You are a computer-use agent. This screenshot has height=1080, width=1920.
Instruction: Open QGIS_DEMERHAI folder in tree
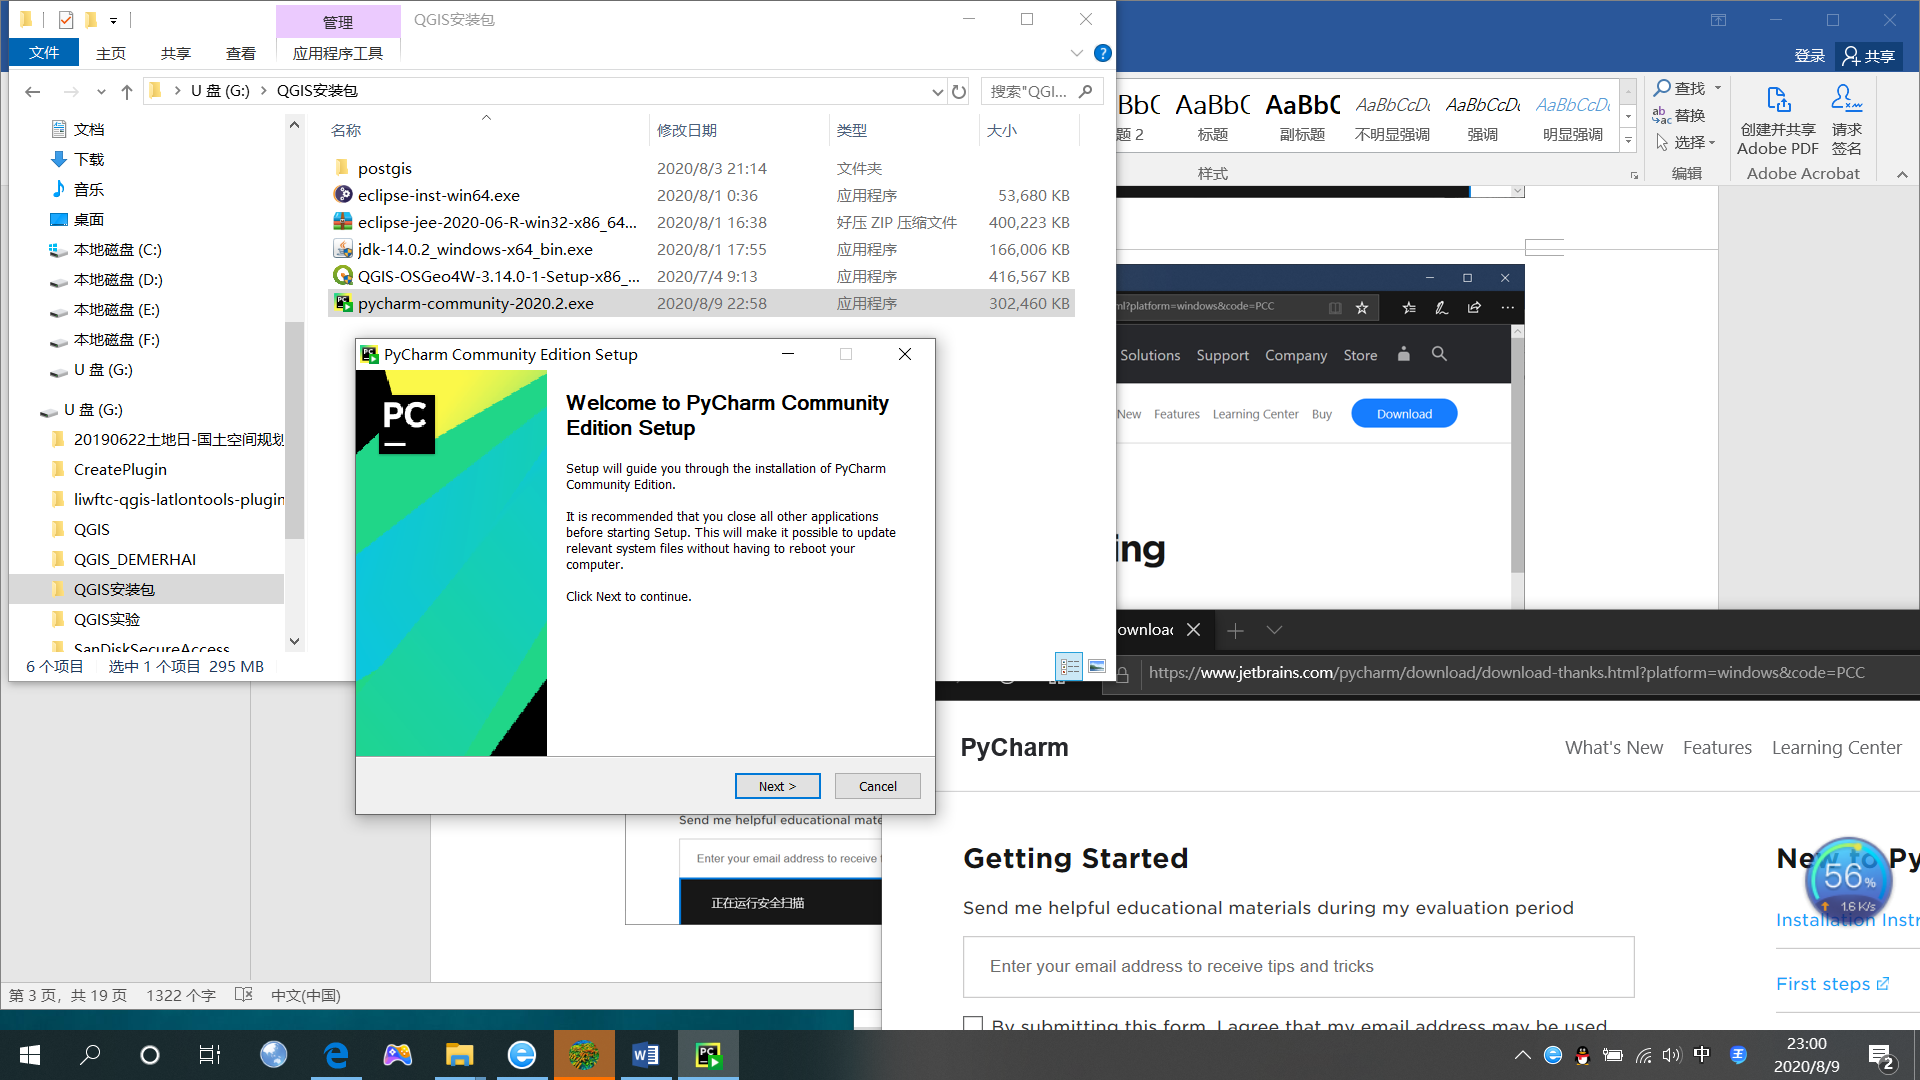click(x=134, y=559)
